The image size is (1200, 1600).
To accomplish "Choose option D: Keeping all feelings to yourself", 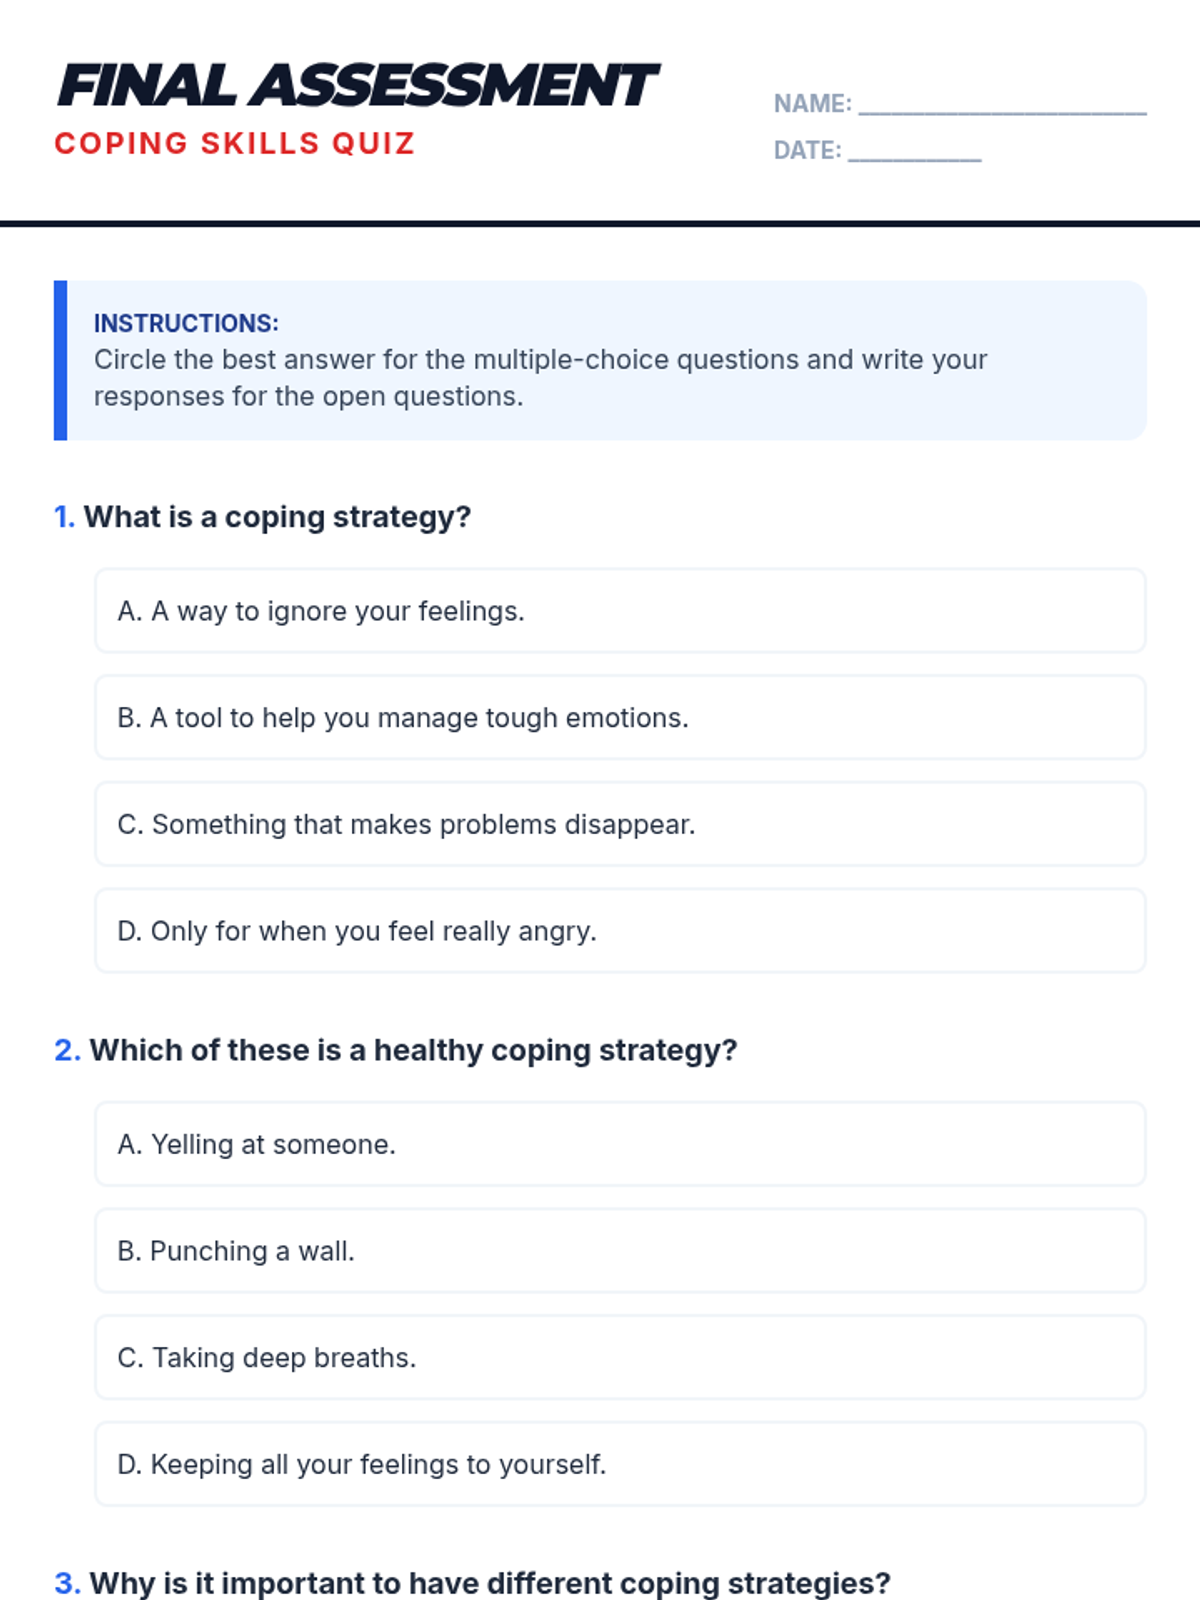I will click(x=620, y=1464).
